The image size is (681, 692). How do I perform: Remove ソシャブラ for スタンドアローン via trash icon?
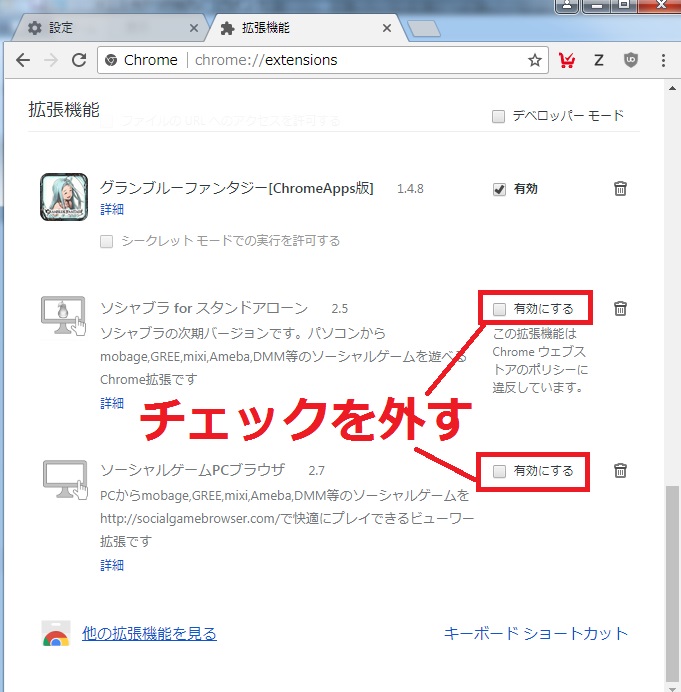tap(620, 308)
